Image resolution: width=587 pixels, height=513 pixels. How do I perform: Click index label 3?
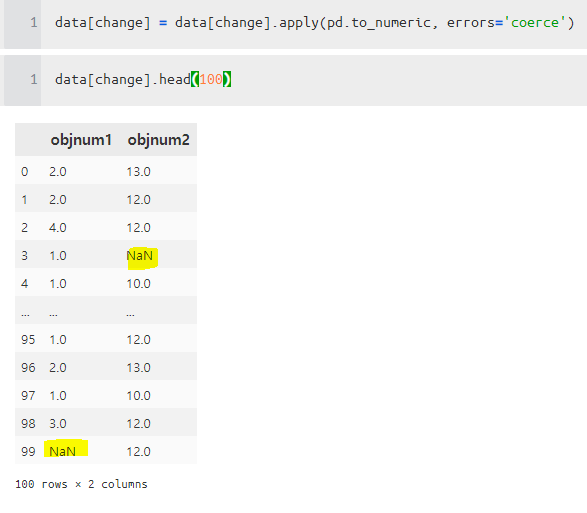click(x=24, y=256)
